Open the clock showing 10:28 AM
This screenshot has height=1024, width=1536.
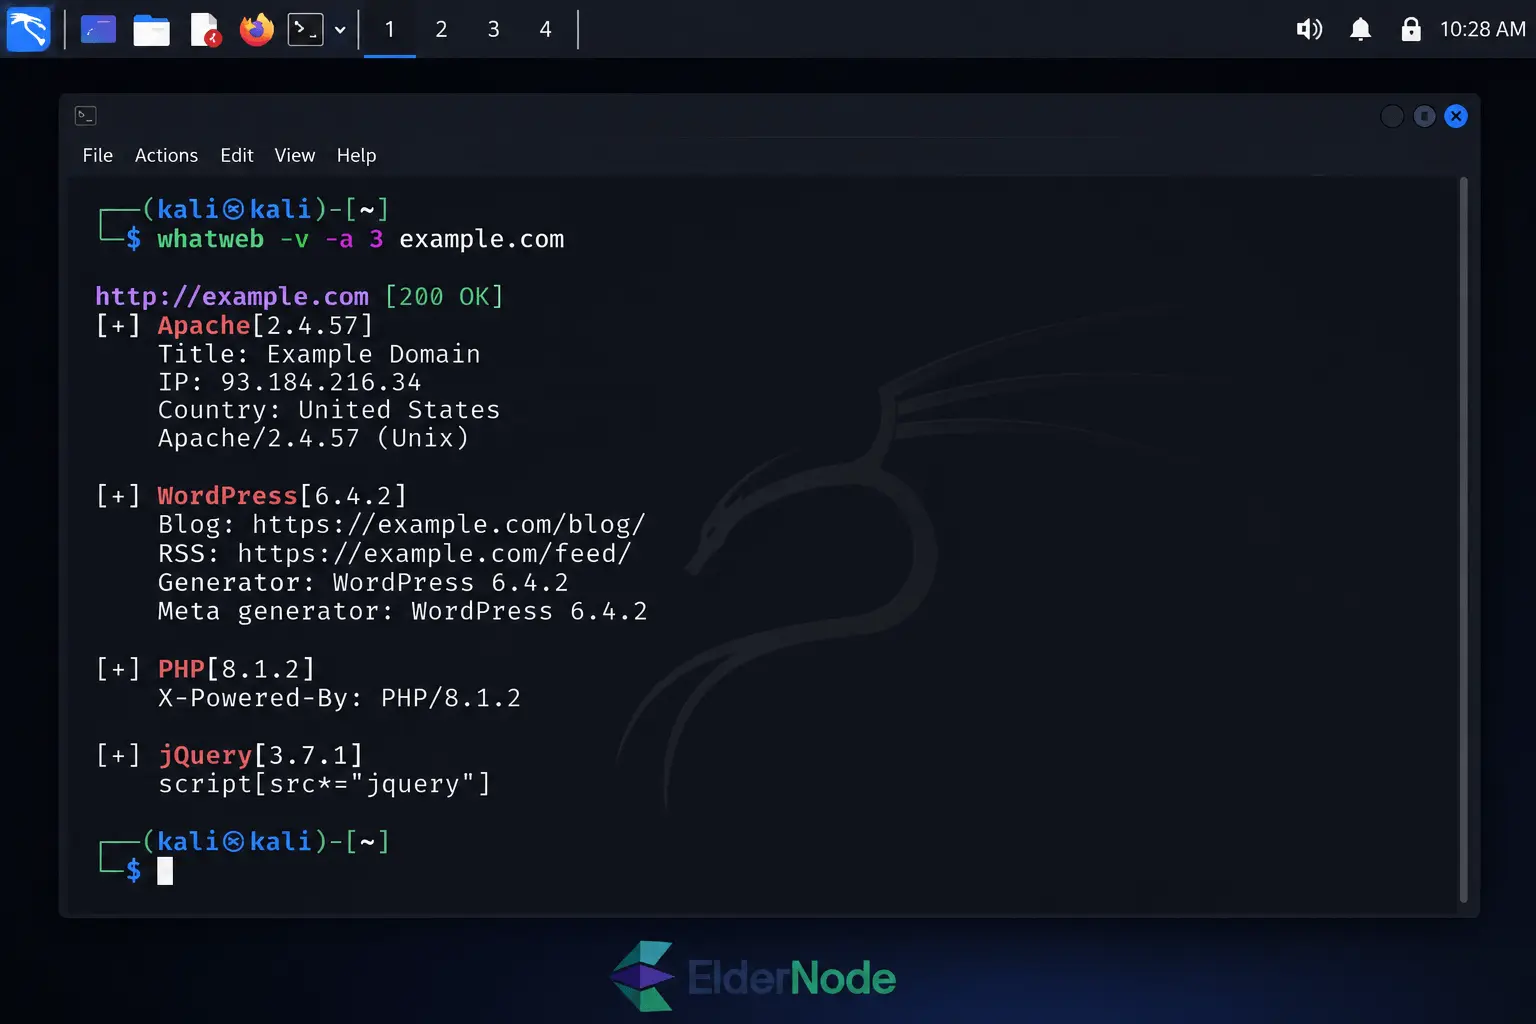(1482, 29)
